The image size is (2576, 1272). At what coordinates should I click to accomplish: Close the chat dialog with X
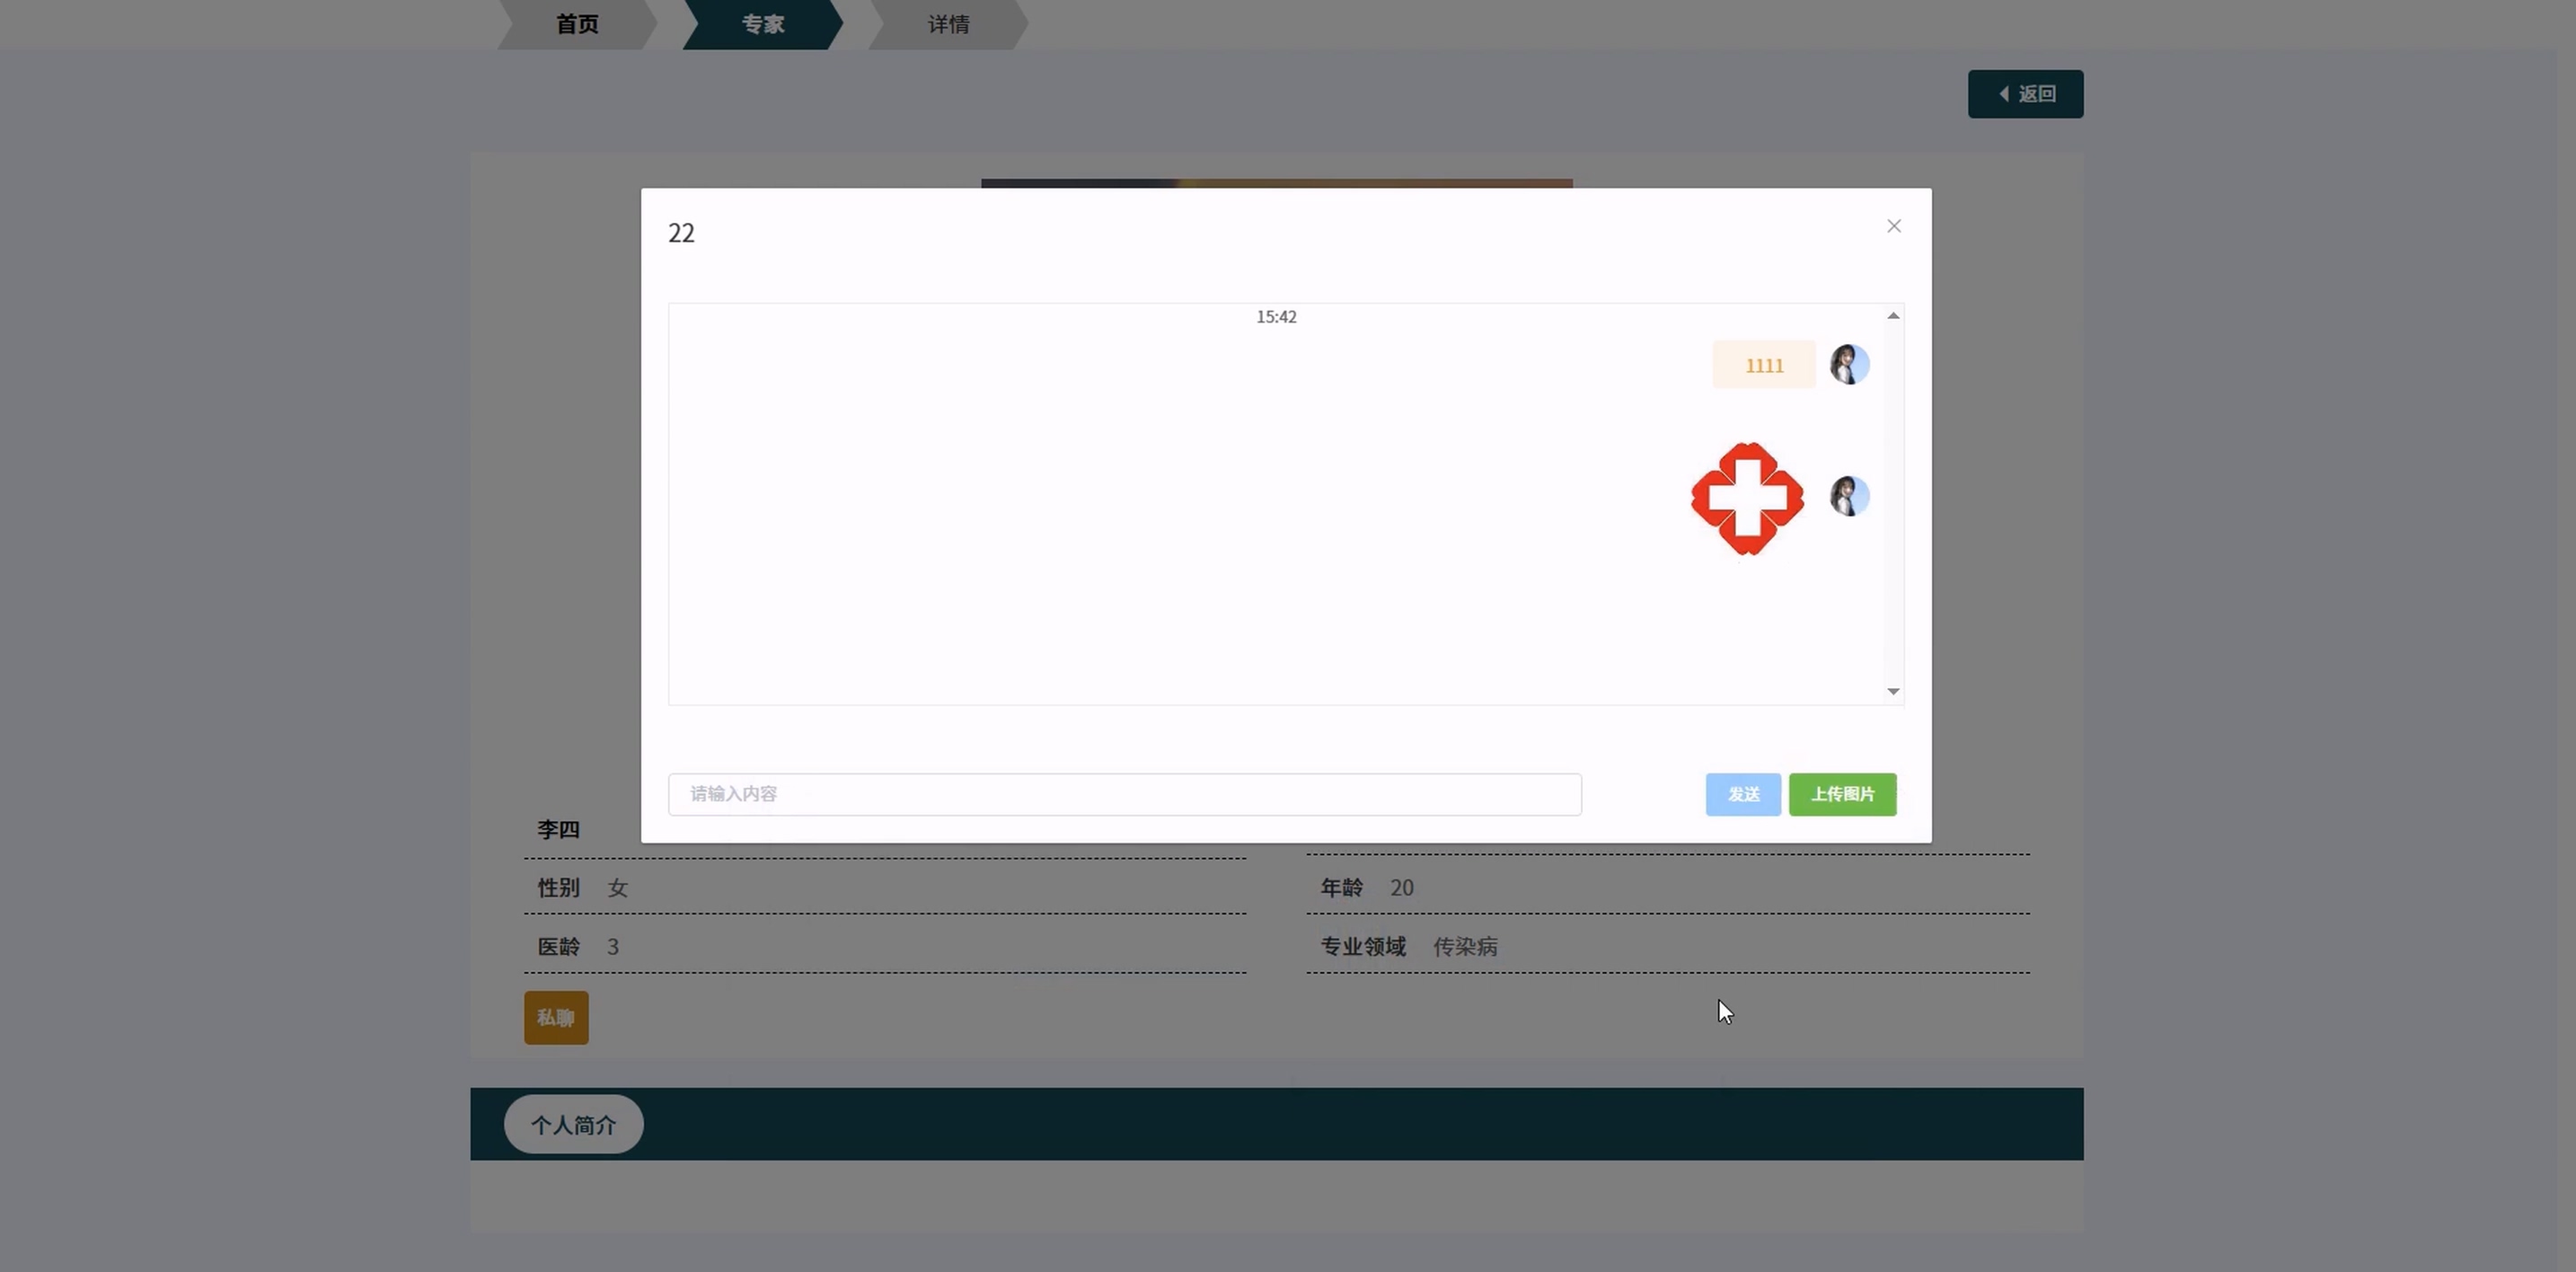click(1893, 226)
